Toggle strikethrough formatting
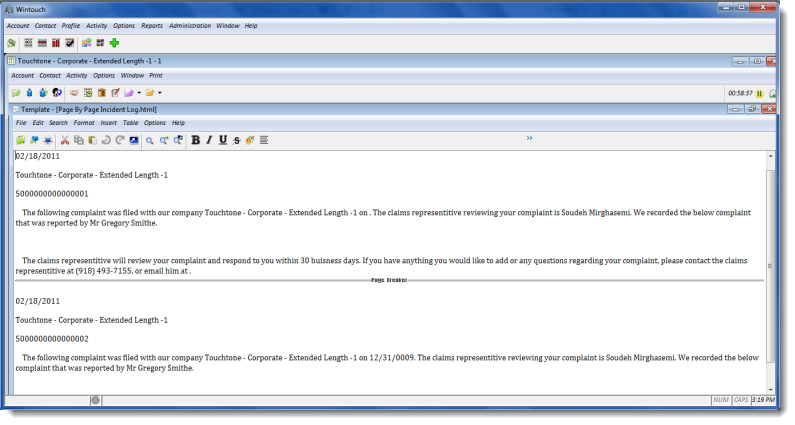 236,140
